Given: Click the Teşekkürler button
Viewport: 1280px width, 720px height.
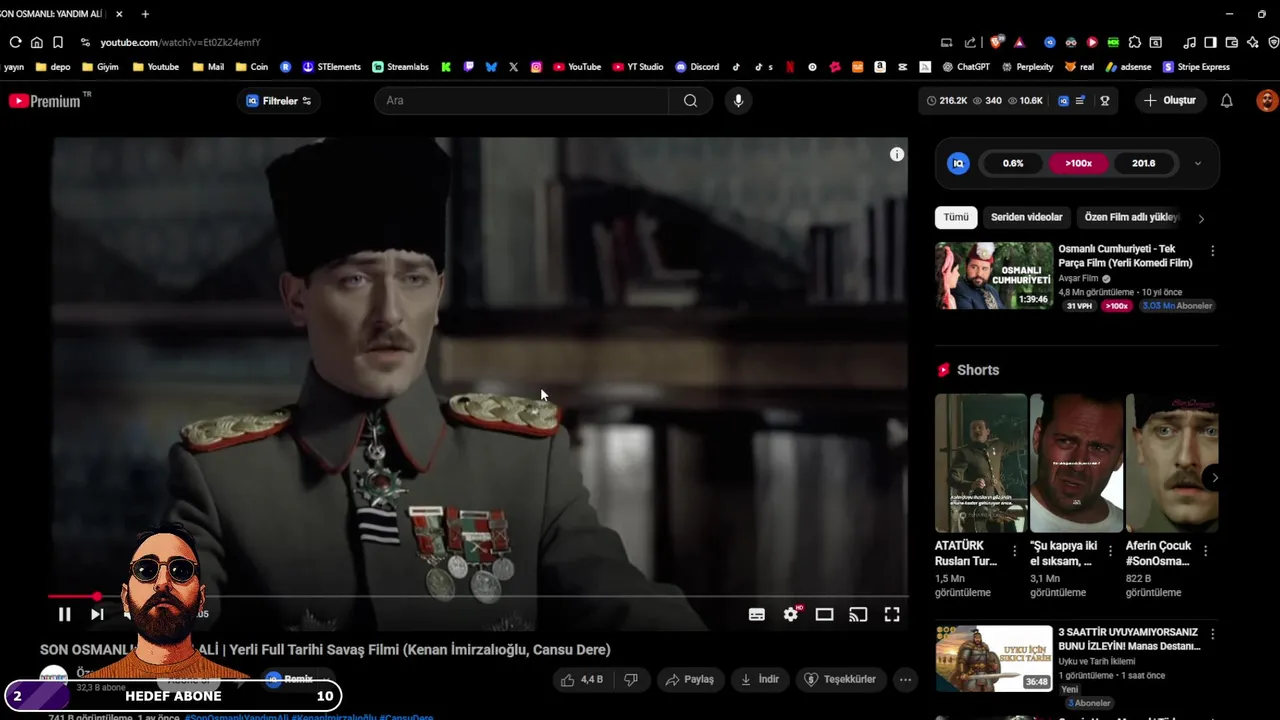Looking at the screenshot, I should pos(840,680).
